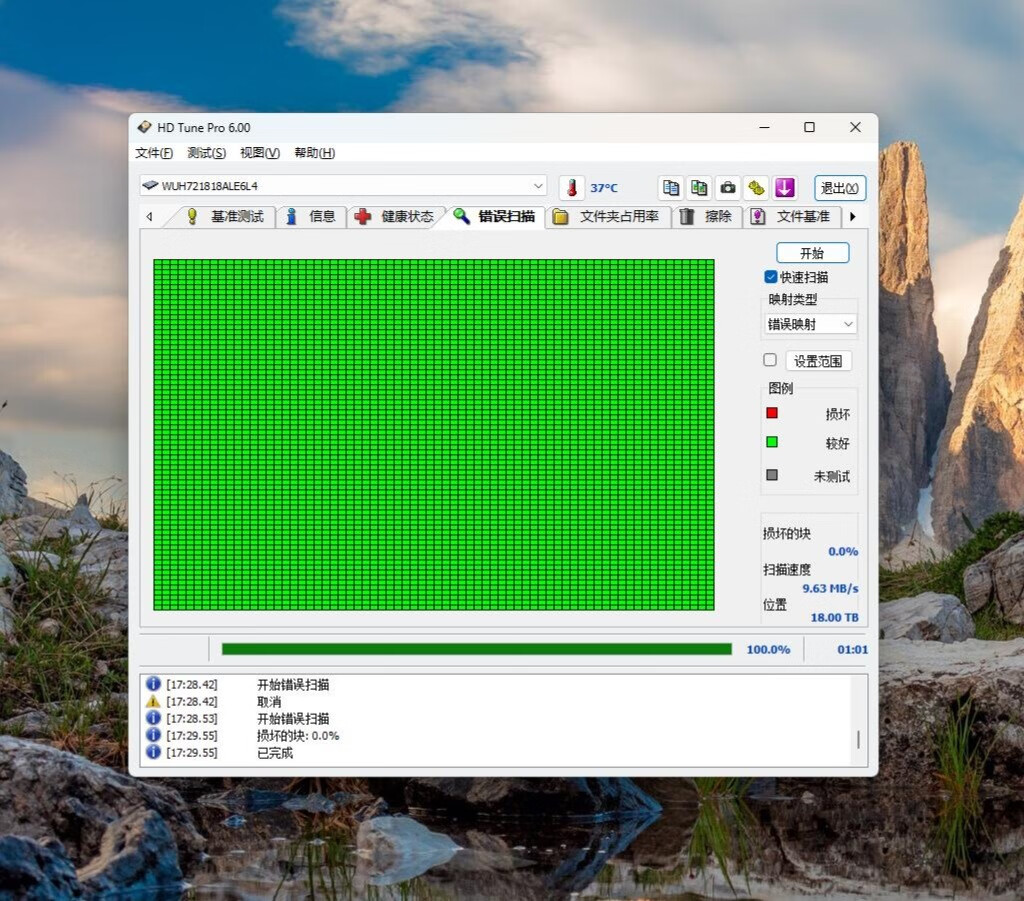Click the info icon of the first 17:28.42 log entry
This screenshot has height=901, width=1024.
tap(153, 684)
